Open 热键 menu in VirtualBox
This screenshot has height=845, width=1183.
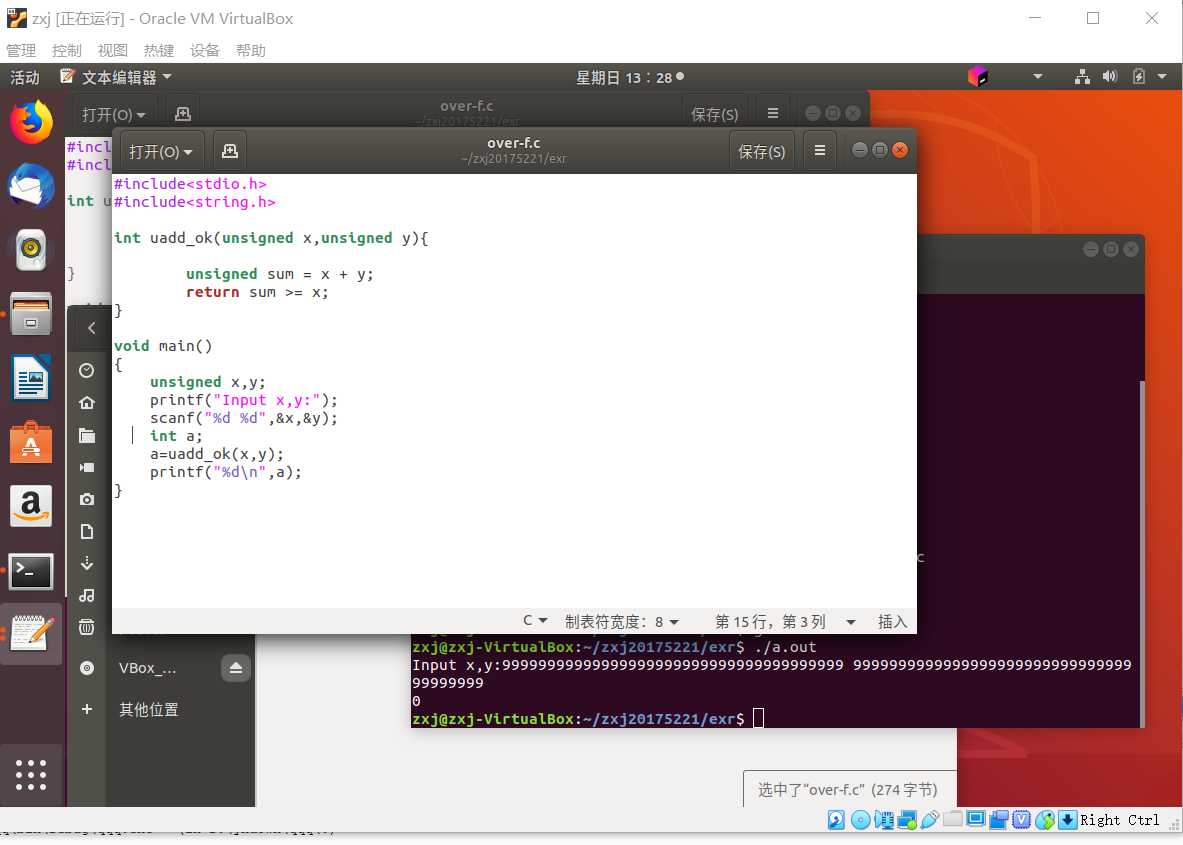(x=158, y=51)
